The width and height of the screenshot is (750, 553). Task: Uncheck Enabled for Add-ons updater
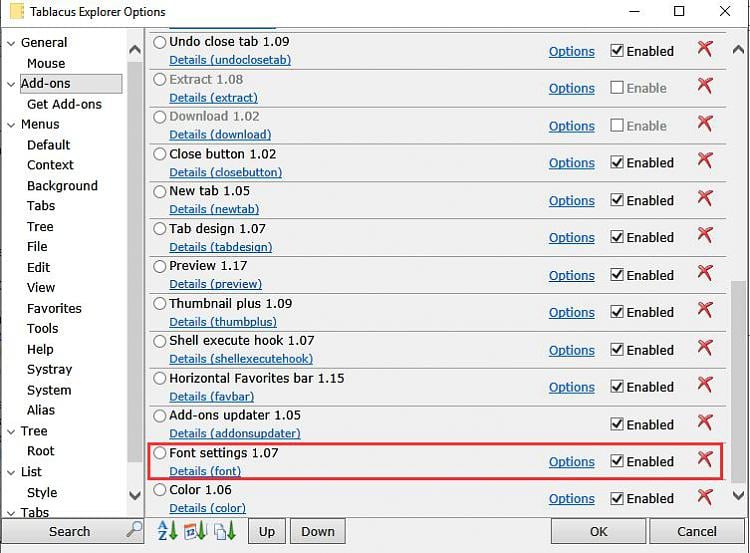tap(617, 424)
